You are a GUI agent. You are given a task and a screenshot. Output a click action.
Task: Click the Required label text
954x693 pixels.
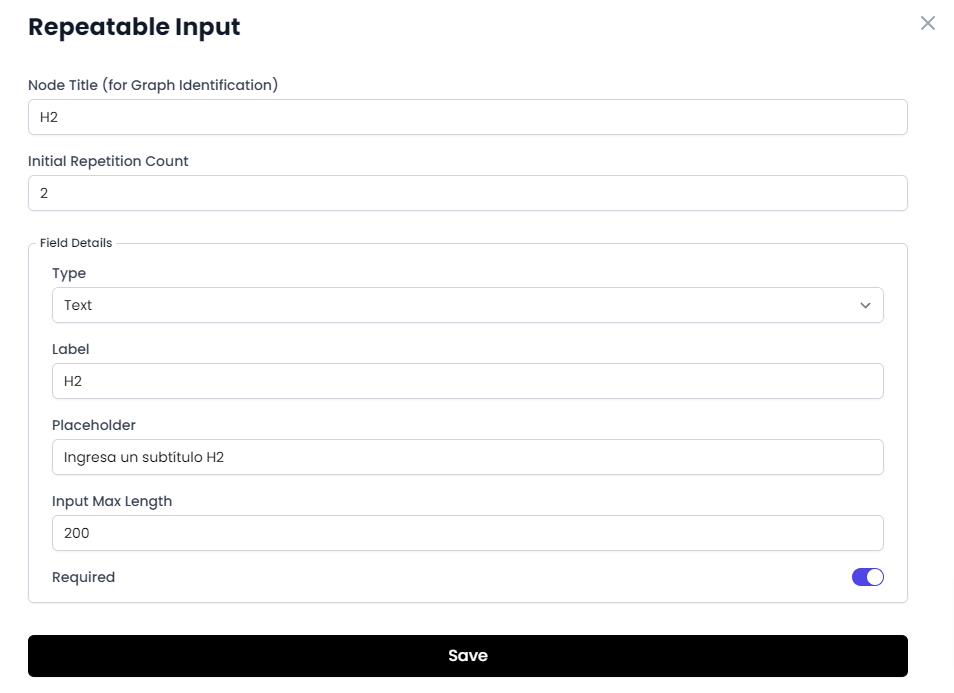(x=83, y=577)
